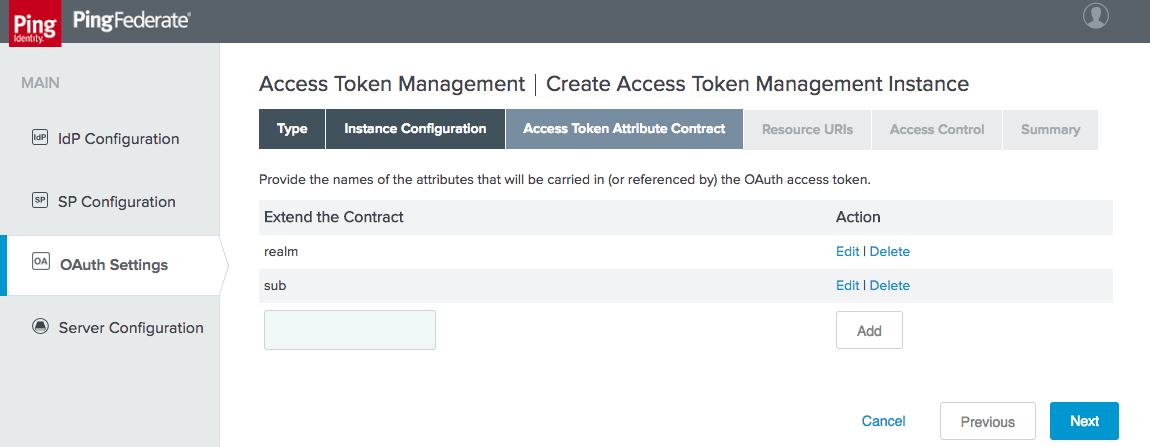Viewport: 1150px width, 447px height.
Task: Click the Ping Identity logo
Action: pyautogui.click(x=35, y=23)
